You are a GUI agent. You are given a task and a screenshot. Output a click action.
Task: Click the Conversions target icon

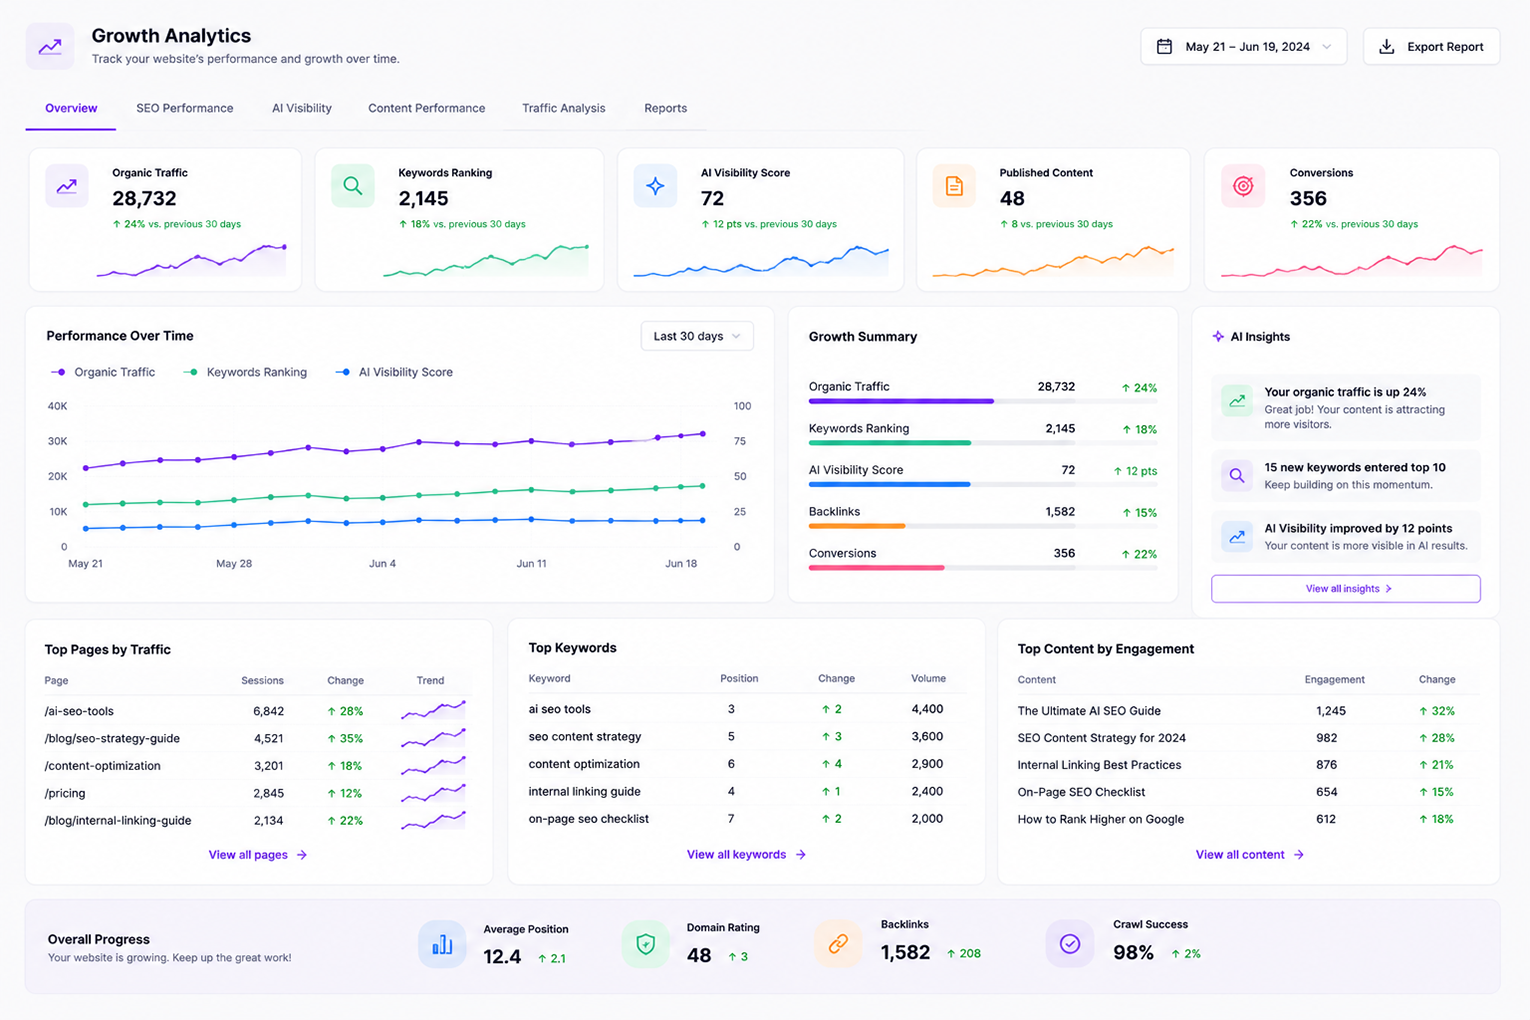pyautogui.click(x=1243, y=186)
